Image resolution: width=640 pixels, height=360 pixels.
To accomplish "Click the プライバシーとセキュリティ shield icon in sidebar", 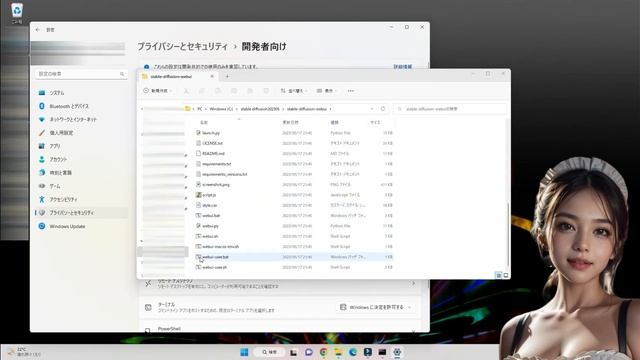I will point(42,213).
